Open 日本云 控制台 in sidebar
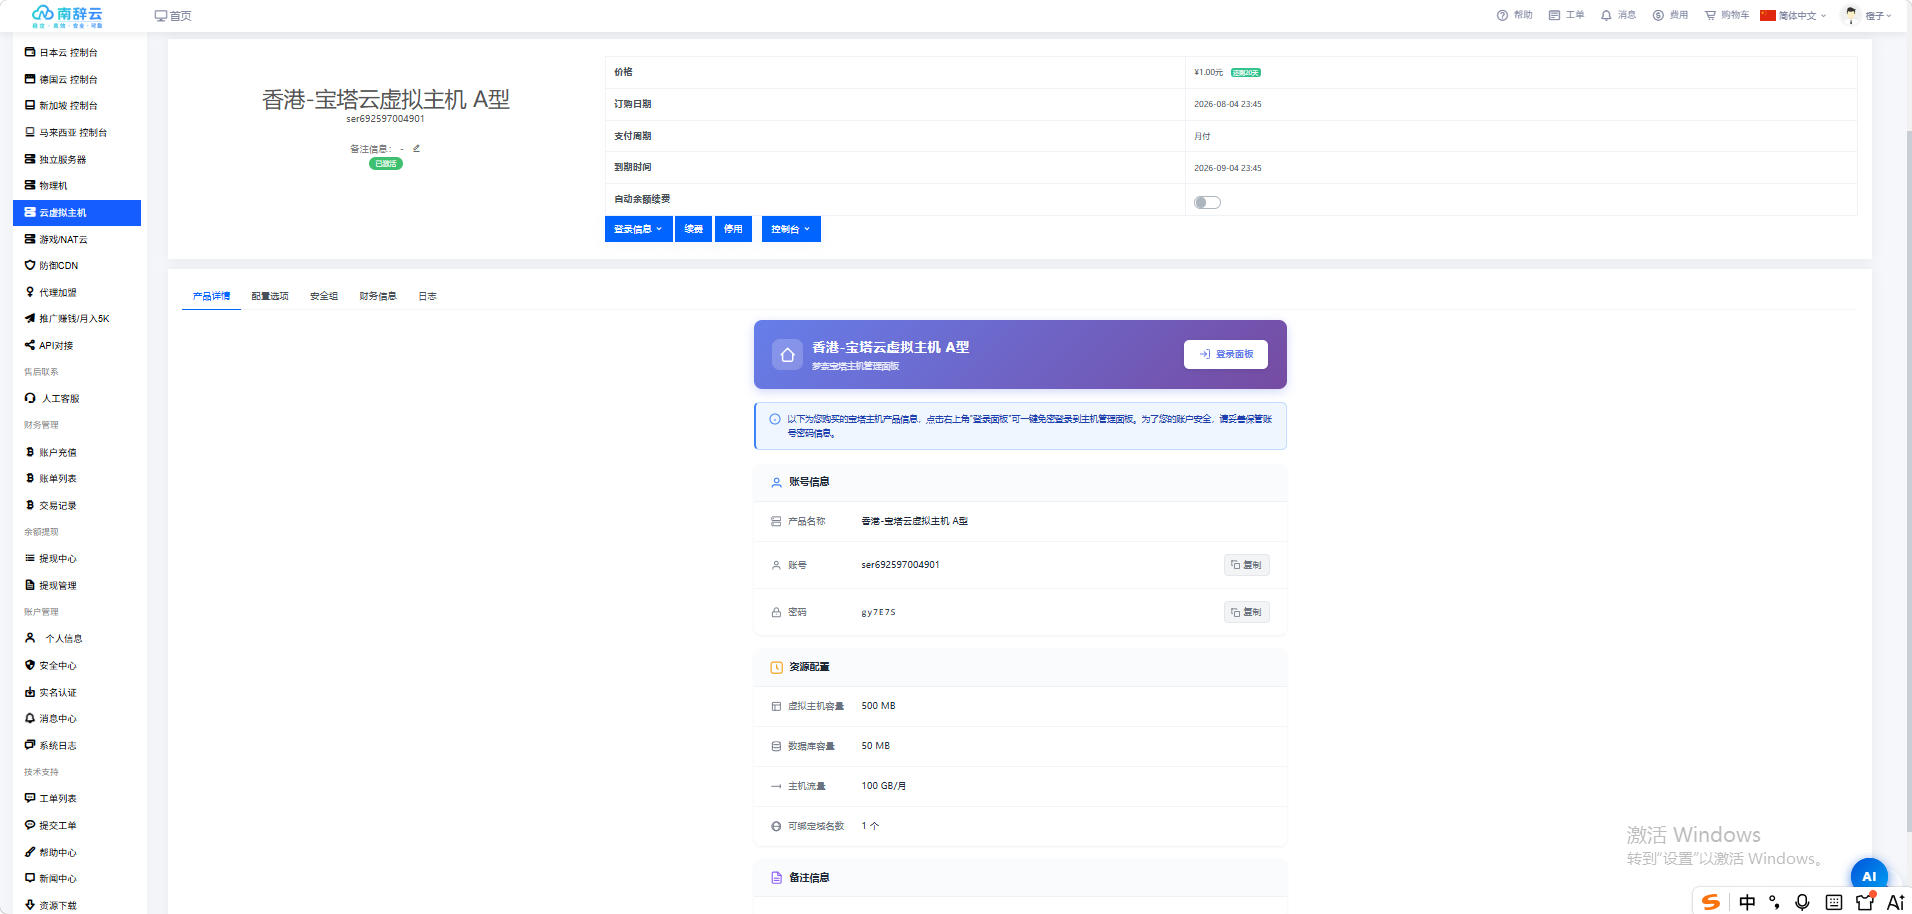The height and width of the screenshot is (914, 1912). [77, 52]
